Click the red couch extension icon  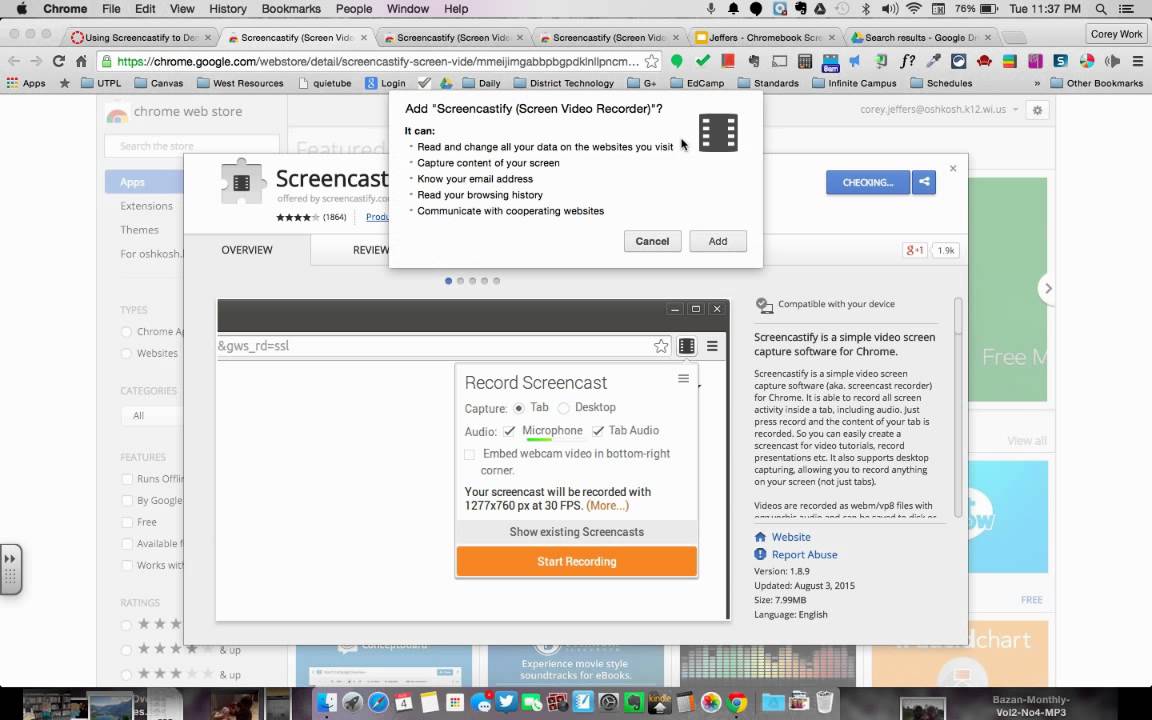pos(984,61)
